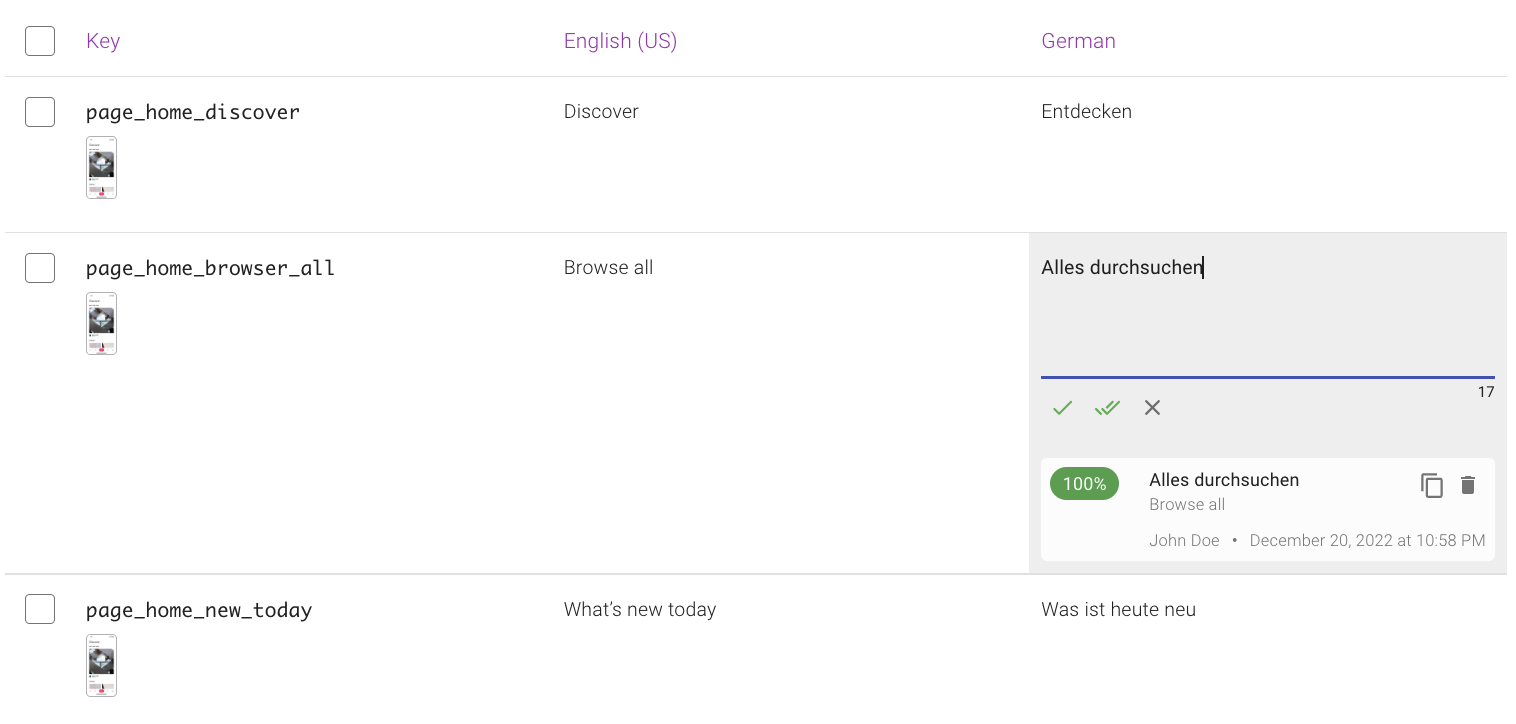This screenshot has width=1516, height=724.
Task: Sort by the Key column header
Action: (103, 41)
